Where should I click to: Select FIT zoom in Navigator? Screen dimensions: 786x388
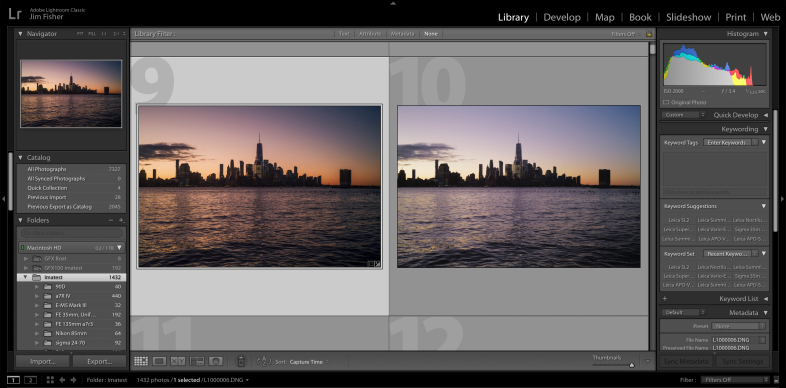(x=80, y=34)
